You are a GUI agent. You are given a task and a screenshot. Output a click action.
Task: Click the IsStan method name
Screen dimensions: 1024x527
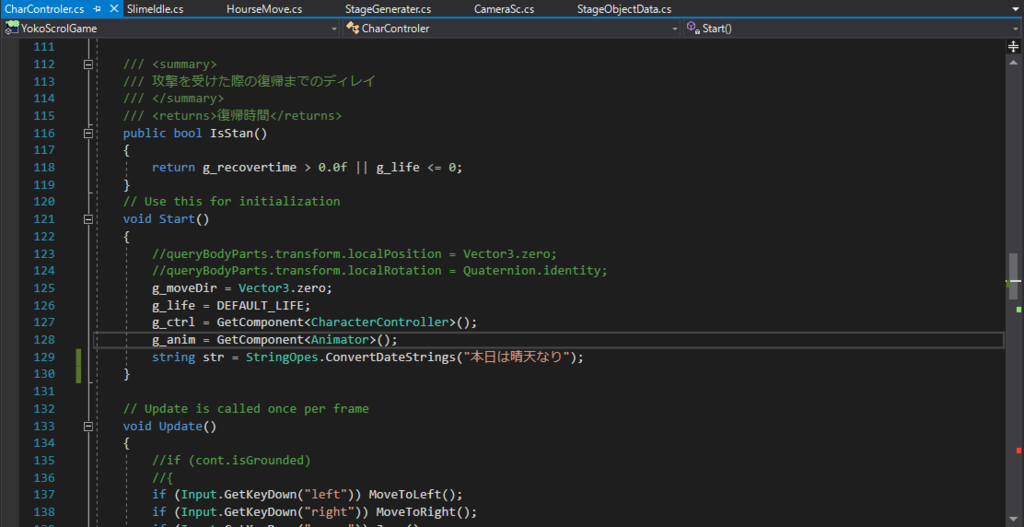(231, 133)
